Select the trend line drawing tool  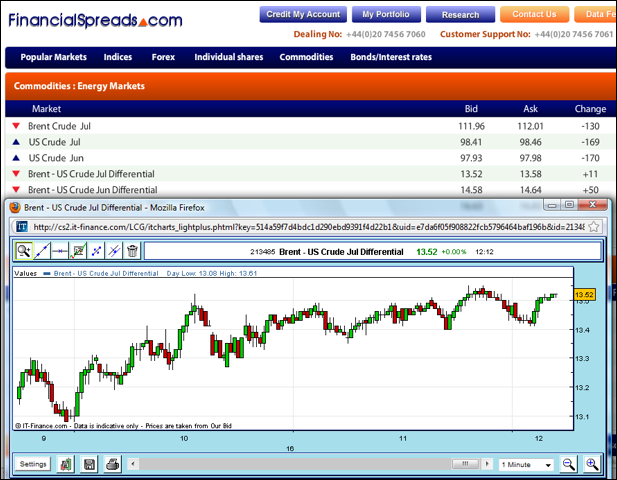tap(42, 251)
